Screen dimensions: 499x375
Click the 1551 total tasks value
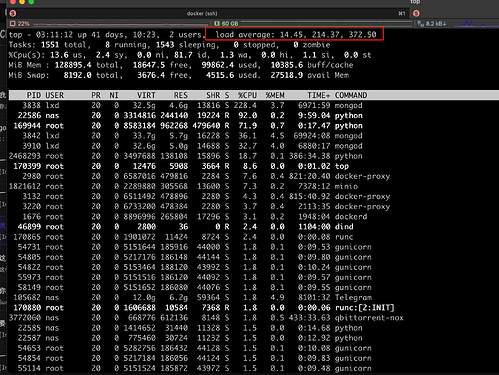[50, 45]
